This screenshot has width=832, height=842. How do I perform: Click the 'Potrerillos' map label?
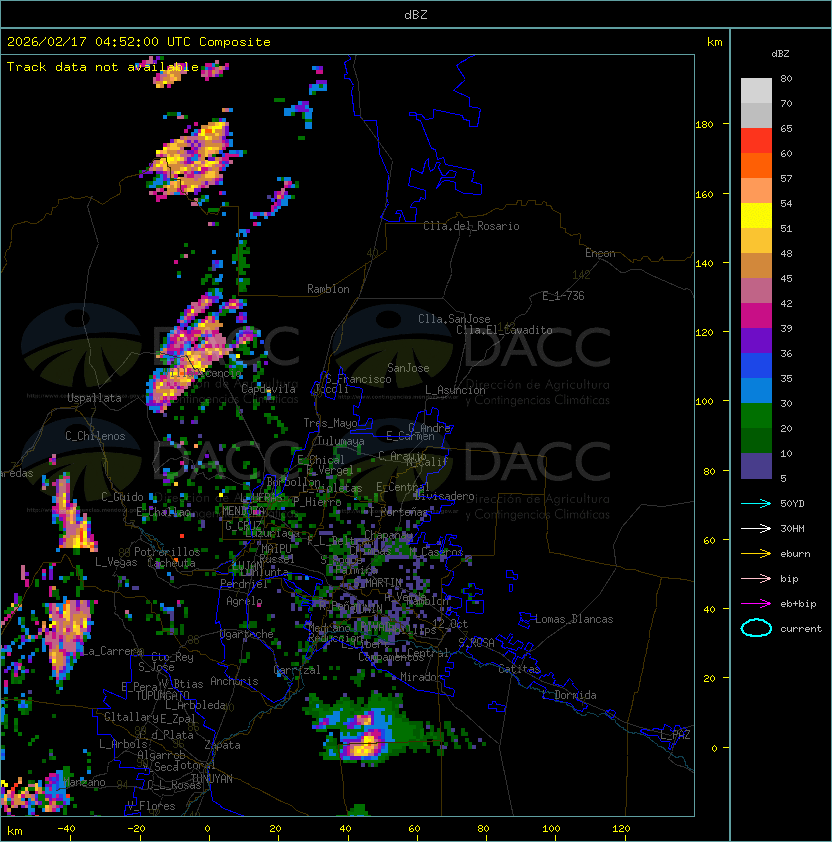click(167, 552)
